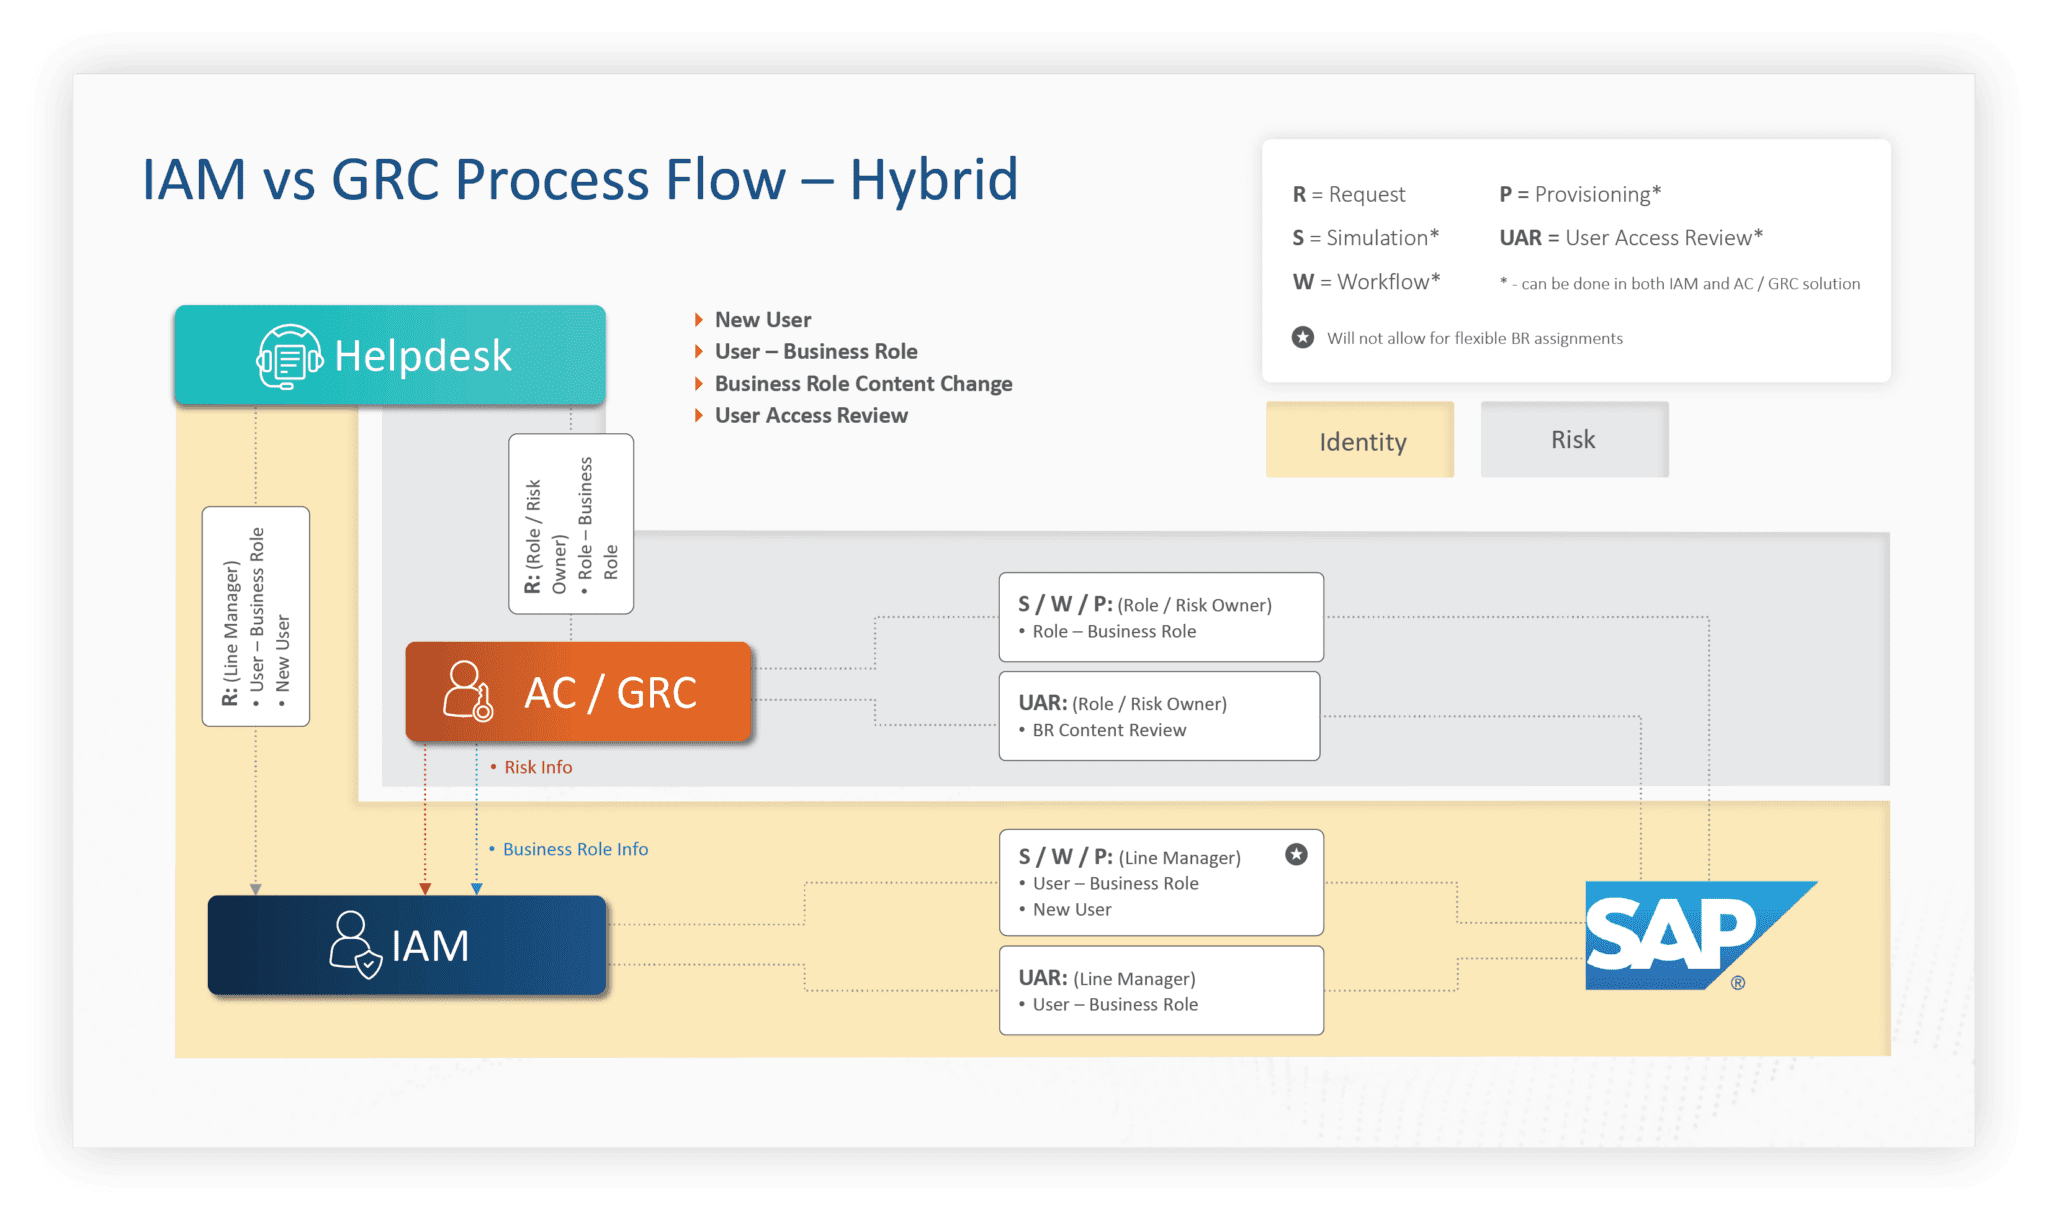The image size is (2048, 1221).
Task: Click the User Access Review list item
Action: click(810, 415)
